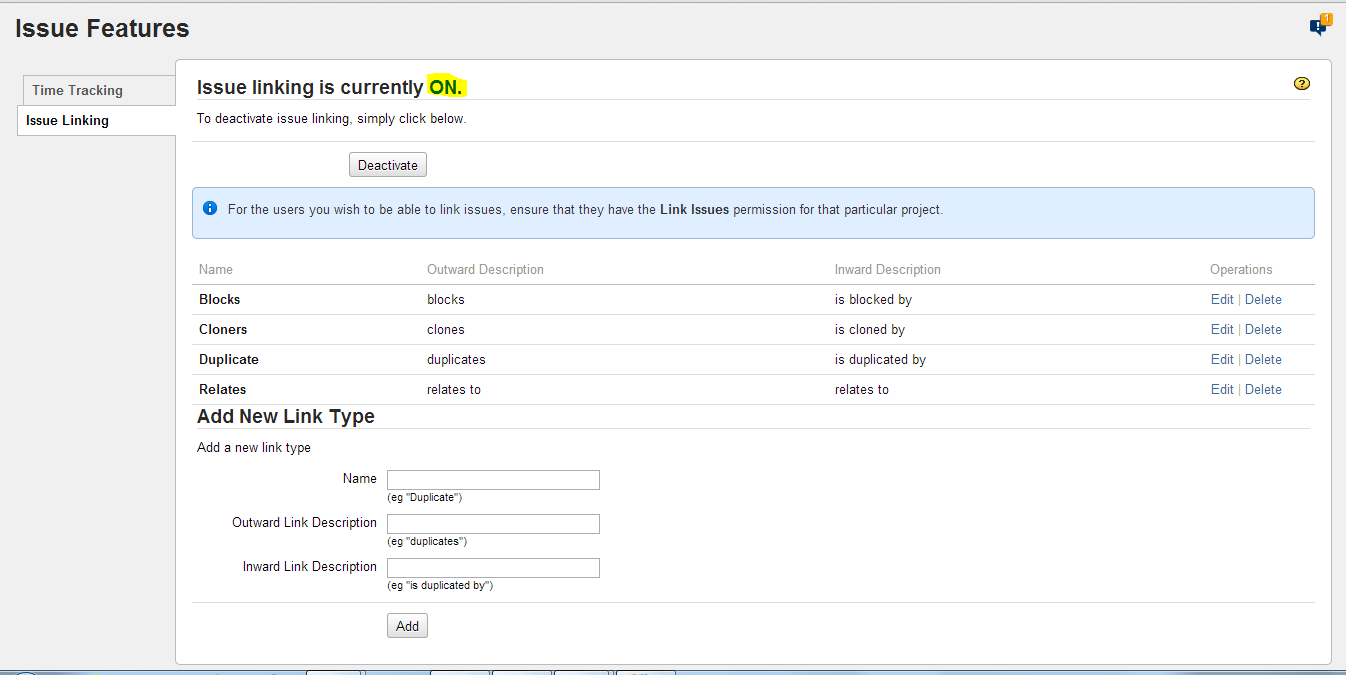Open the feedback notification icon
Image resolution: width=1346 pixels, height=675 pixels.
pyautogui.click(x=1320, y=26)
